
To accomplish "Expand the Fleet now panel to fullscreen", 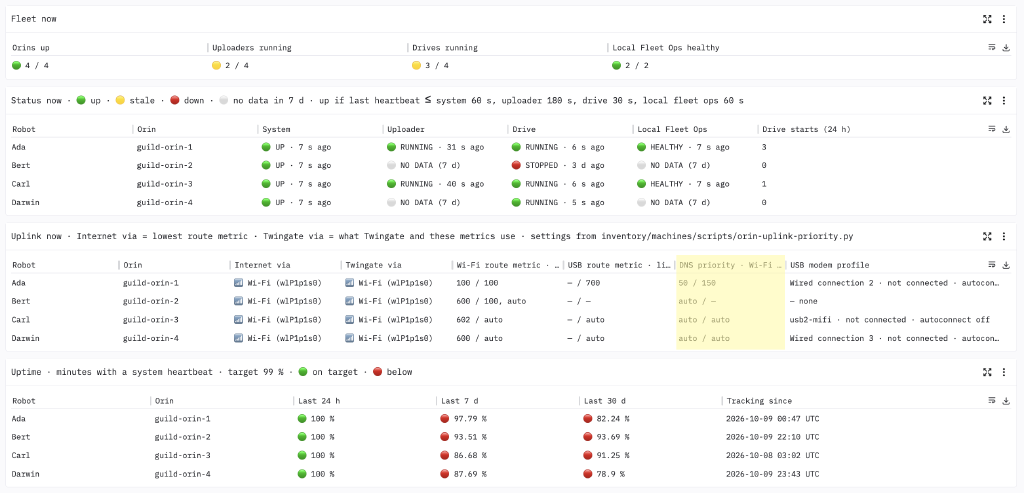I will [987, 19].
